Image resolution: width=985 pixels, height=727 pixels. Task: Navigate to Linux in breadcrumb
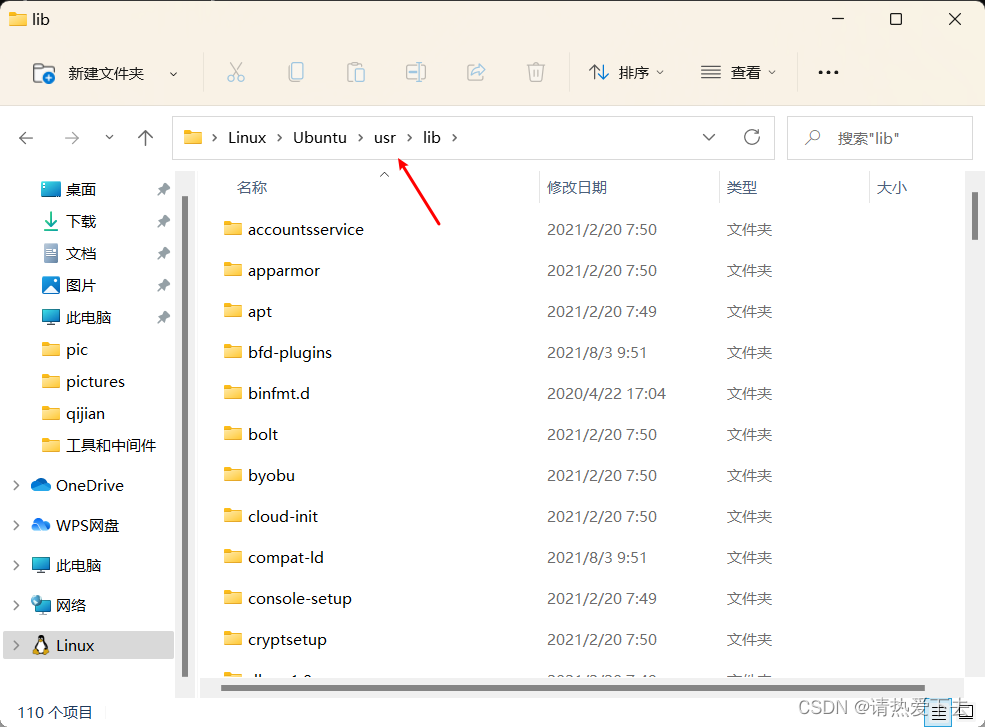pyautogui.click(x=247, y=138)
